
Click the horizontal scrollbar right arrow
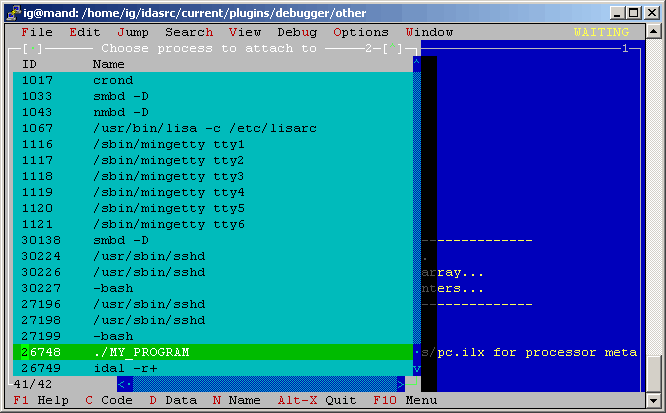(400, 384)
